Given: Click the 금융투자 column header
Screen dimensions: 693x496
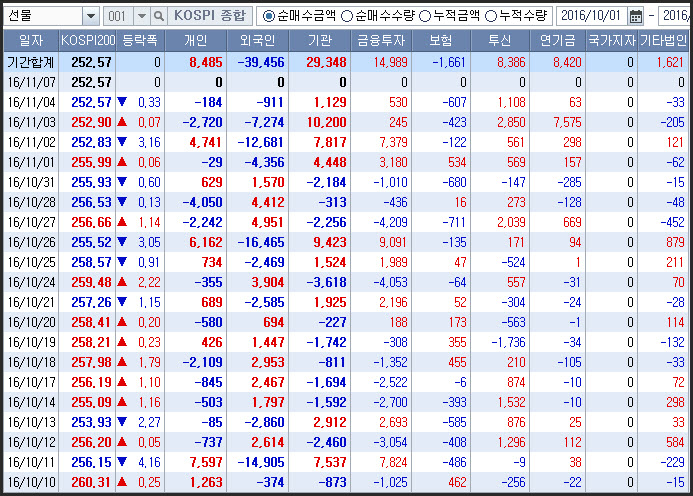Looking at the screenshot, I should (381, 41).
